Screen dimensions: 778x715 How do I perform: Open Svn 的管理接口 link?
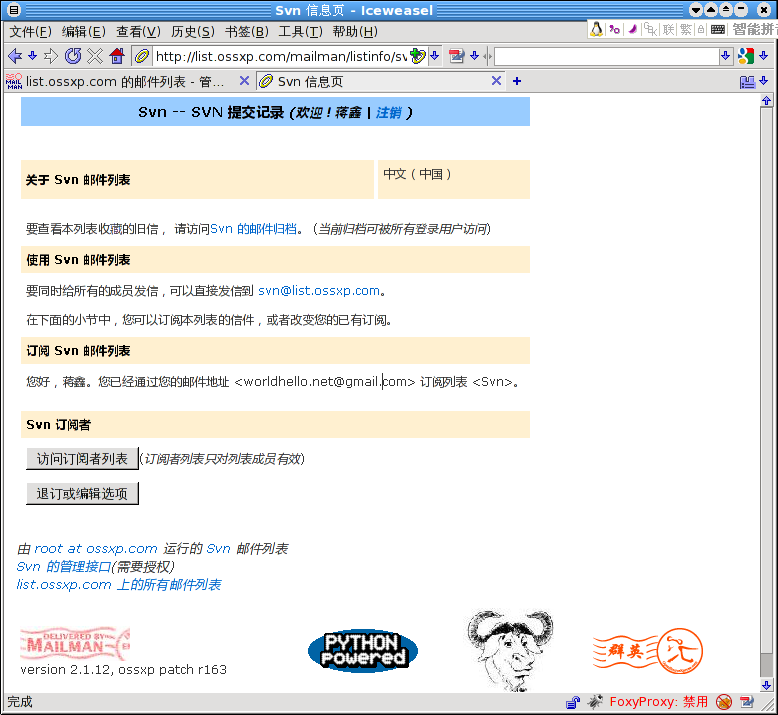coord(64,567)
